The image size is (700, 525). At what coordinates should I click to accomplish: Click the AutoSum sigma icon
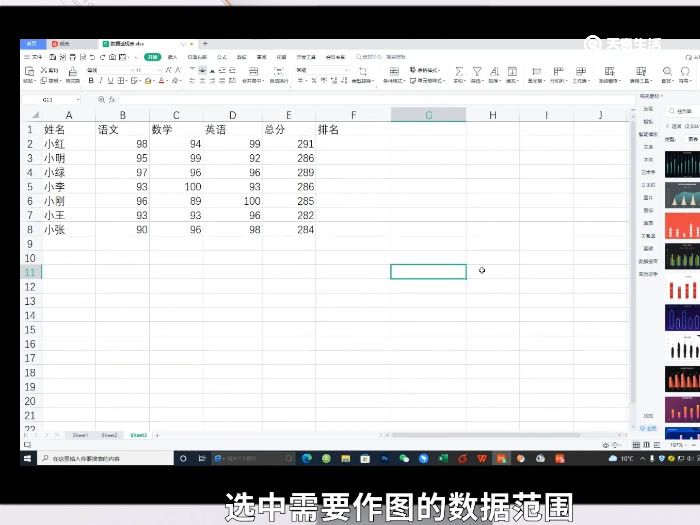tap(459, 71)
